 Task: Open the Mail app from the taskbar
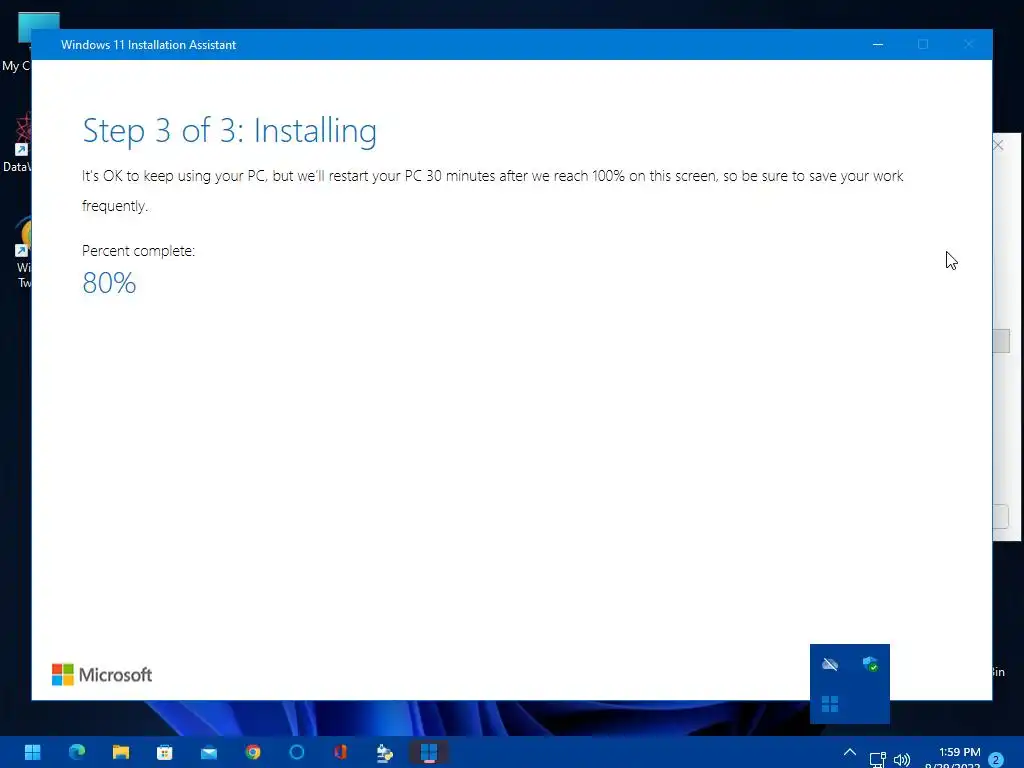coord(209,753)
